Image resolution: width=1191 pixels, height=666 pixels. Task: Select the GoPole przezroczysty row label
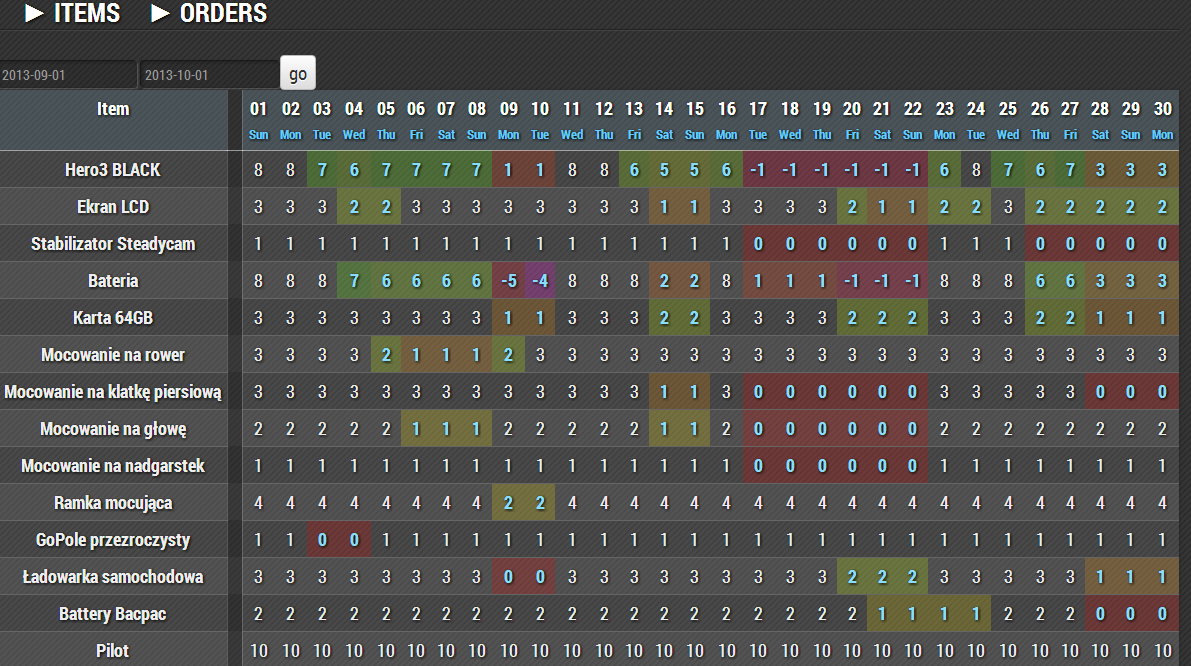tap(113, 540)
